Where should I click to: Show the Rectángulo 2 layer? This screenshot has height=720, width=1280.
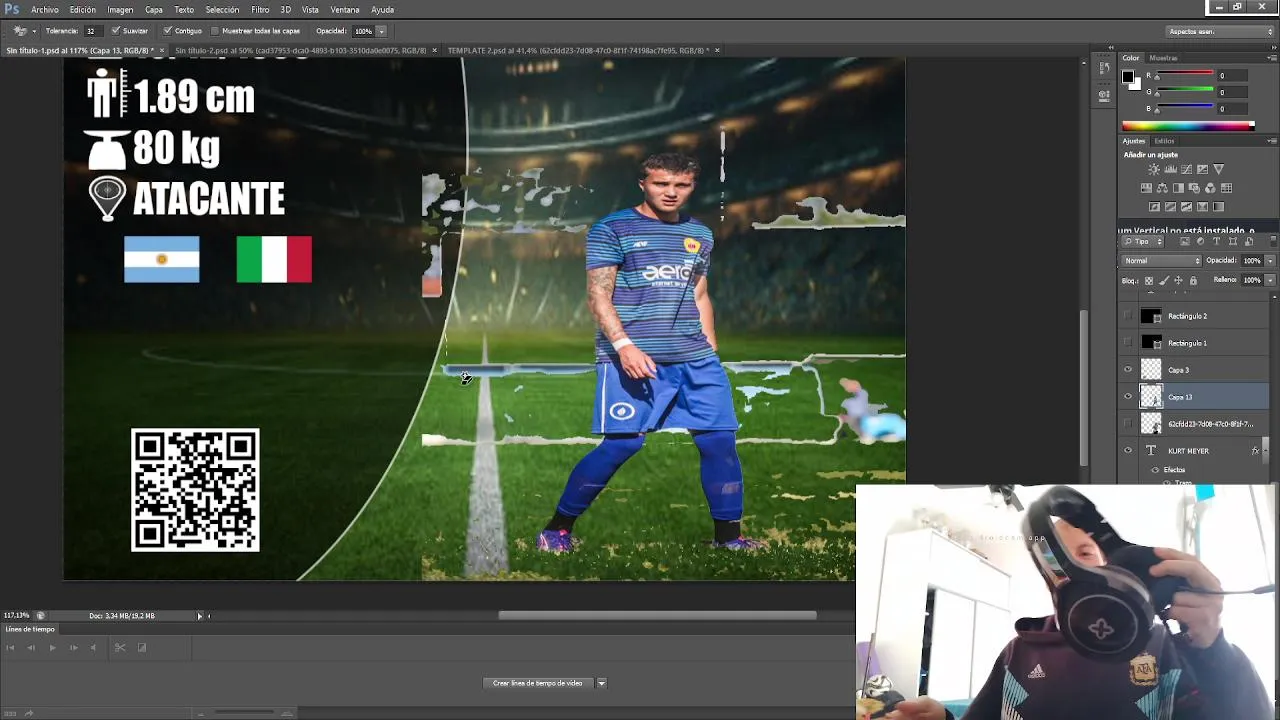pyautogui.click(x=1128, y=316)
